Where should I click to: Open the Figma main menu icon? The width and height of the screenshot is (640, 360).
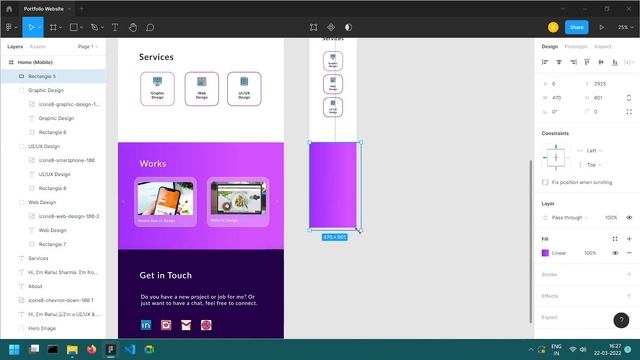[9, 27]
